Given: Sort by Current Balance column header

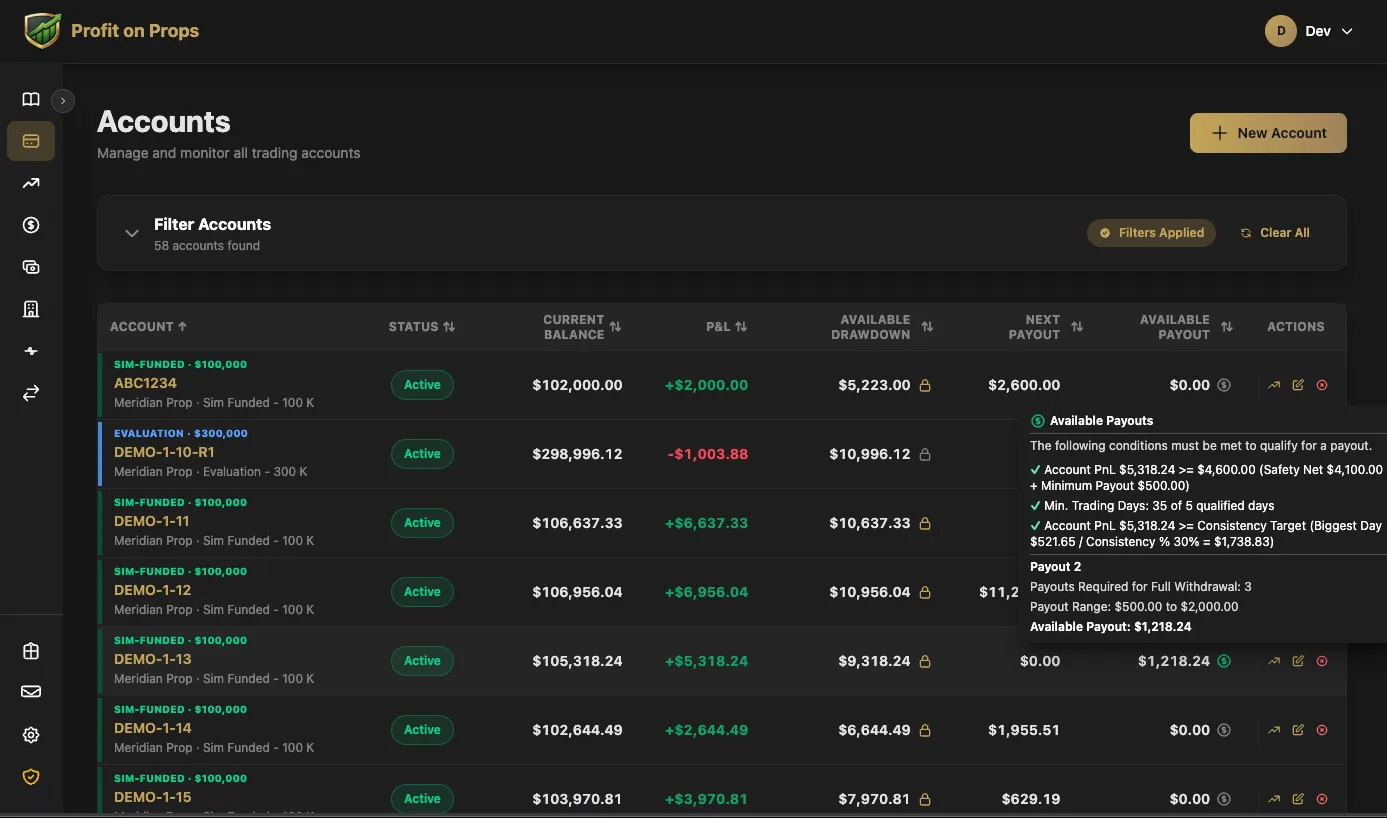Looking at the screenshot, I should click(582, 327).
